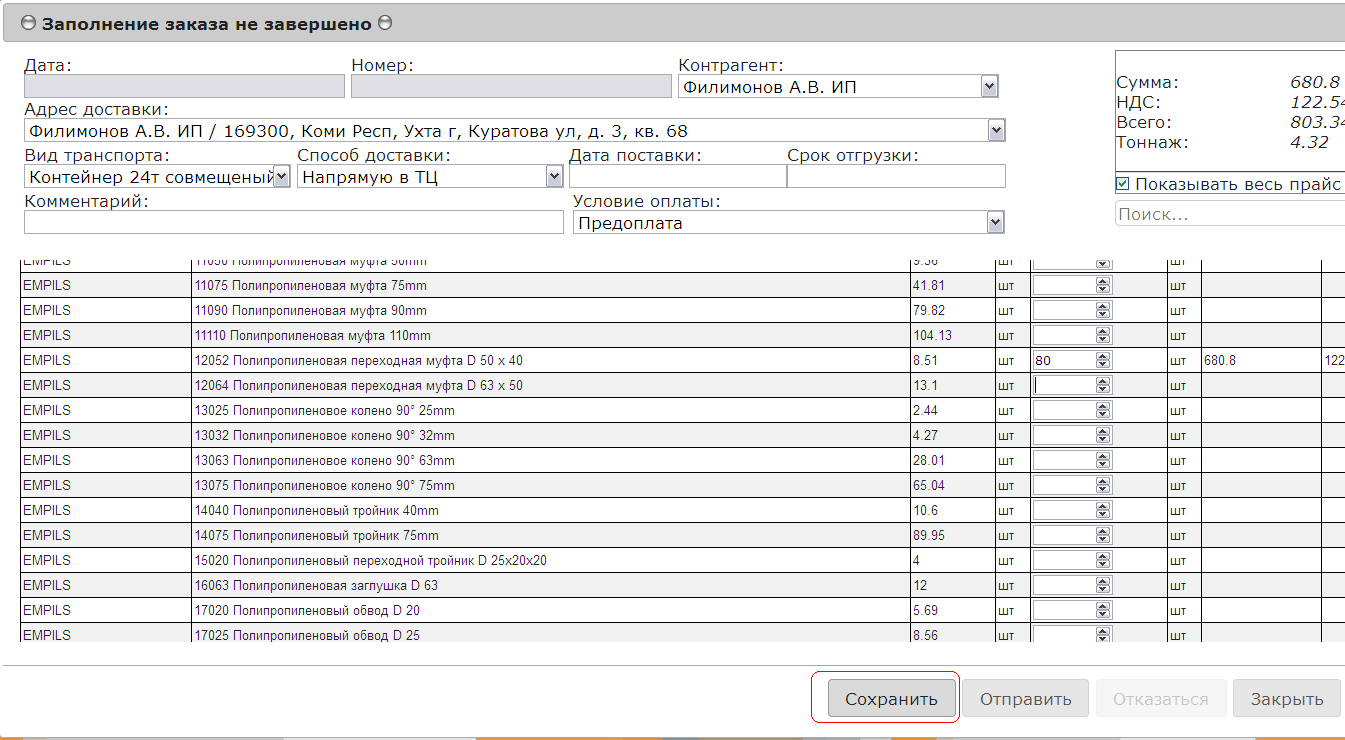Click the Поиск search field

[1228, 214]
